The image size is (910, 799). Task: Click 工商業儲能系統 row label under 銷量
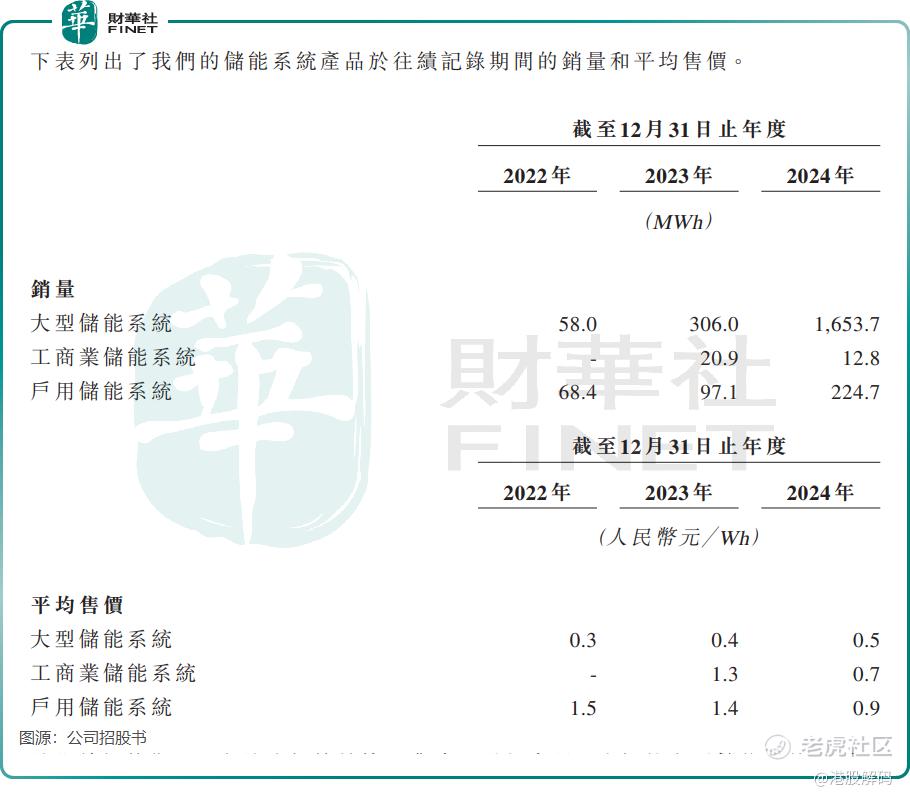113,357
